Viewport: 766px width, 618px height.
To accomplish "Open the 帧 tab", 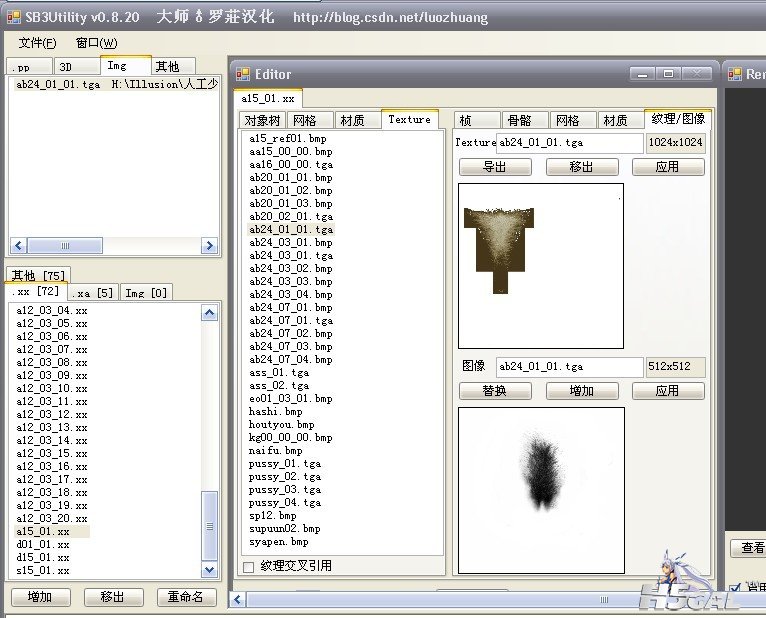I will [x=477, y=120].
